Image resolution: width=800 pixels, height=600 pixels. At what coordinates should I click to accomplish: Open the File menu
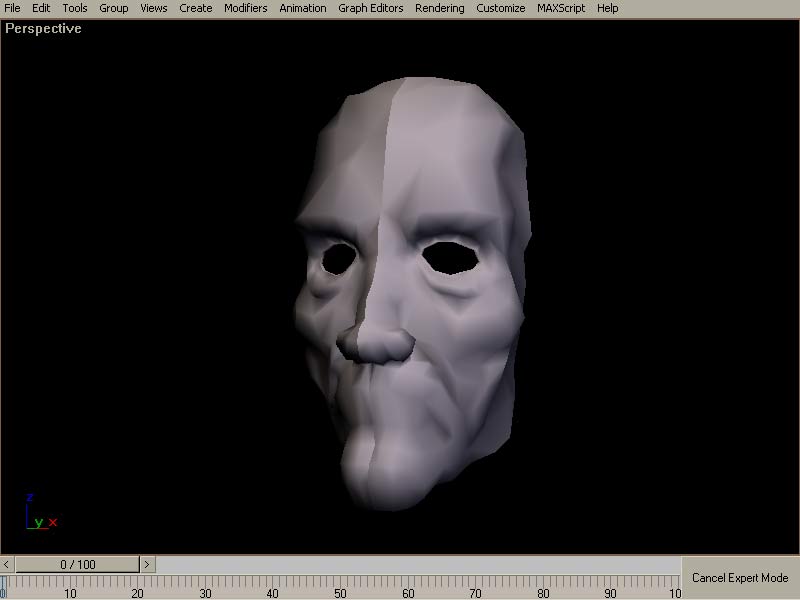point(12,8)
